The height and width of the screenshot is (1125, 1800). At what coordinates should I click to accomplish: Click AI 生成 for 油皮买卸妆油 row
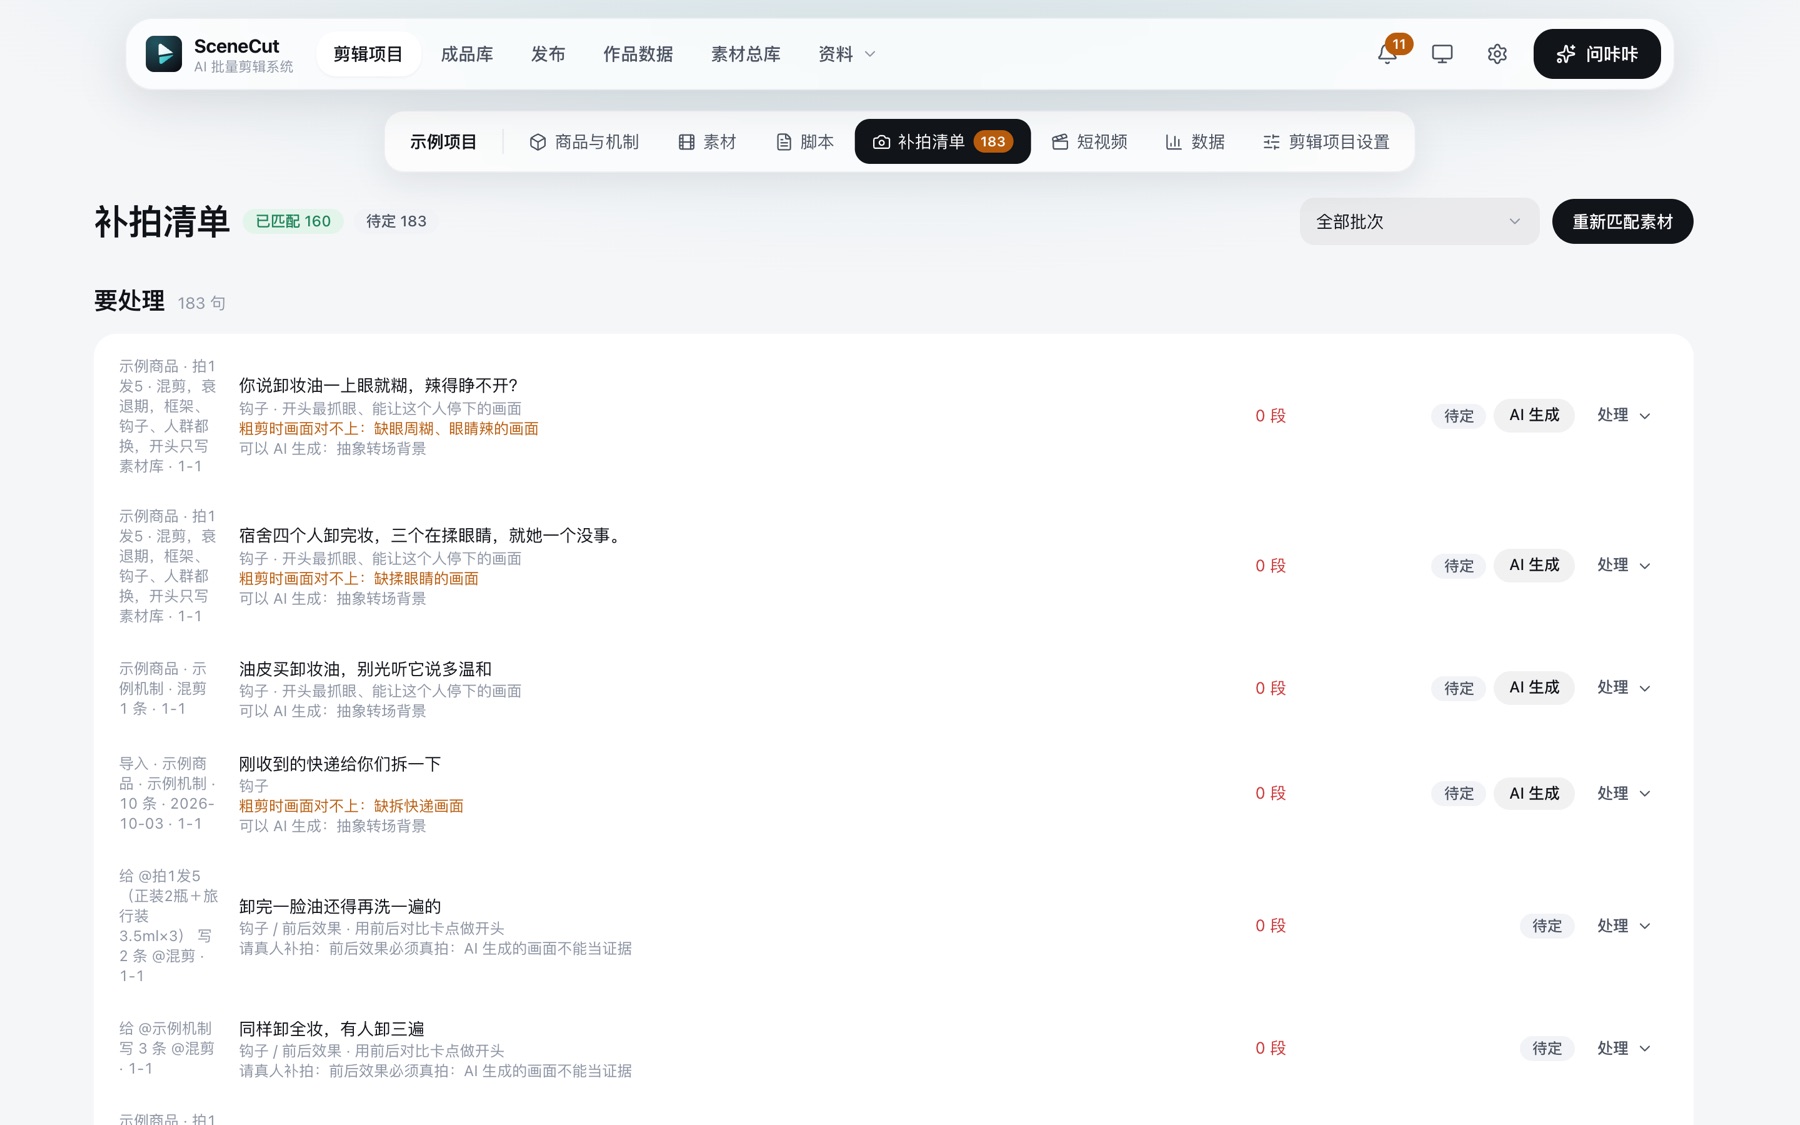(x=1534, y=688)
